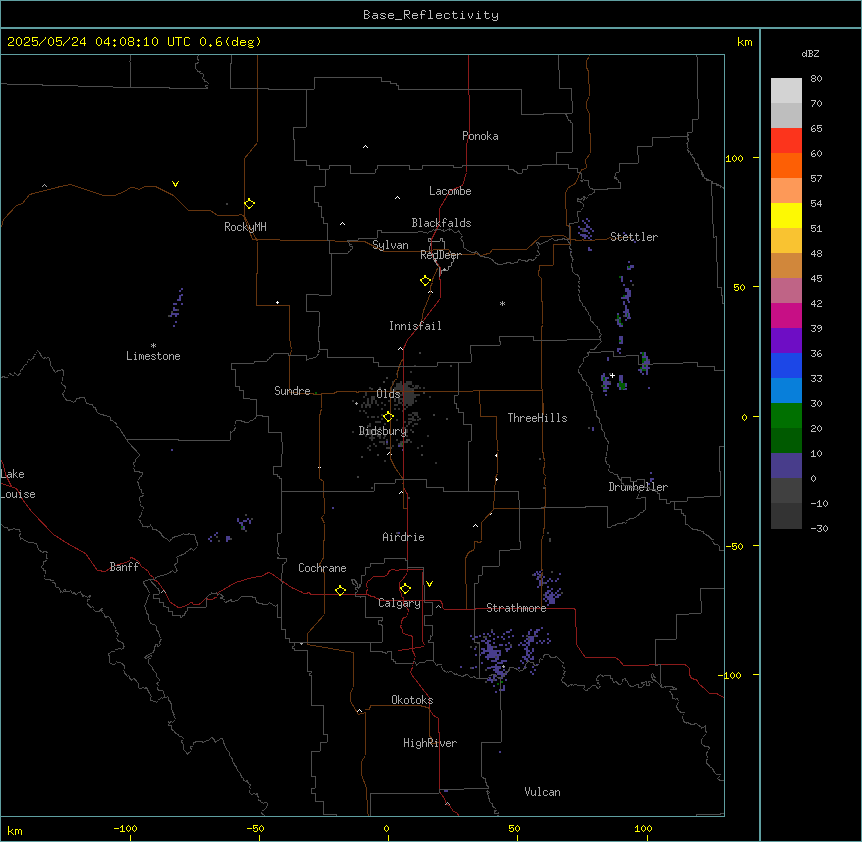The image size is (862, 842).
Task: Select the bright green swatch below 30 dBZ
Action: 786,416
